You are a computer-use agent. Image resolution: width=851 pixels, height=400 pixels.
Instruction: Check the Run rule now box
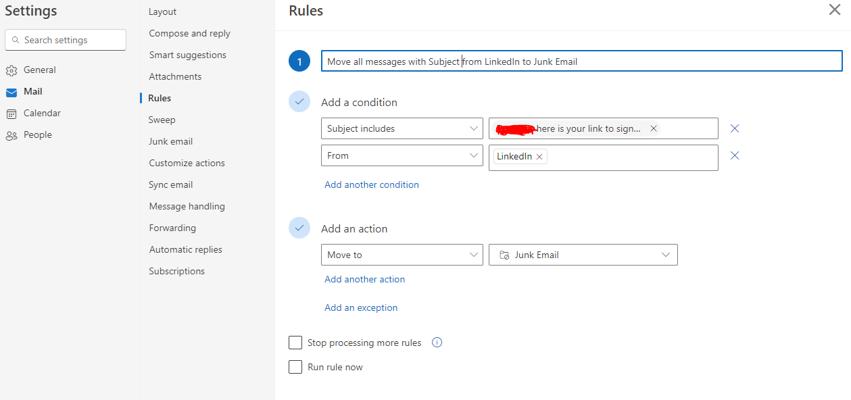(x=295, y=367)
